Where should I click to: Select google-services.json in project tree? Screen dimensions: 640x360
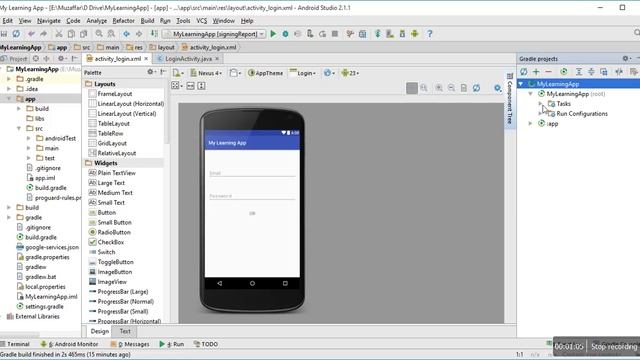52,247
